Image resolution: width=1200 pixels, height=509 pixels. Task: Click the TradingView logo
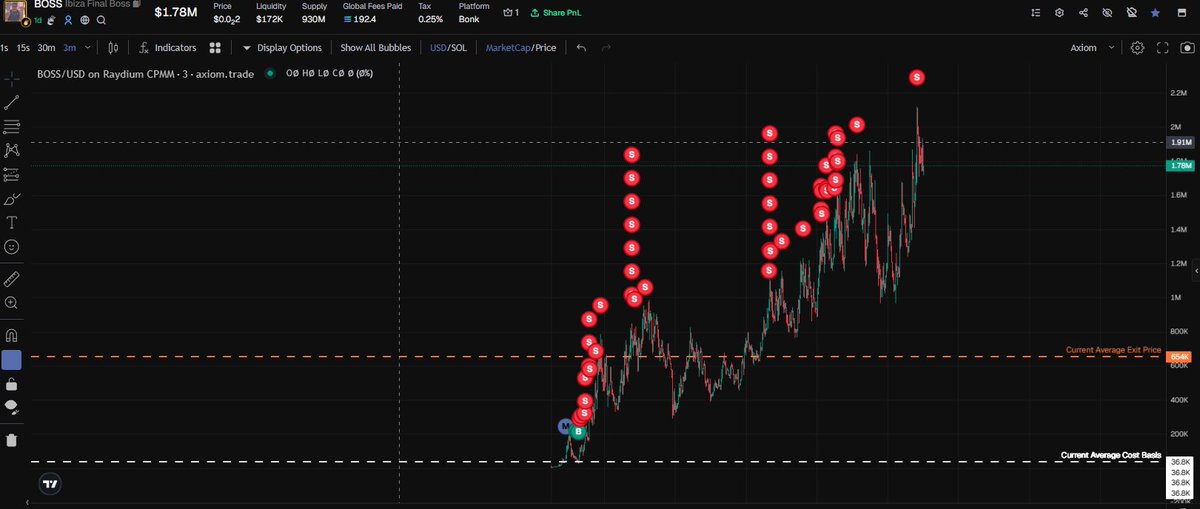tap(49, 483)
